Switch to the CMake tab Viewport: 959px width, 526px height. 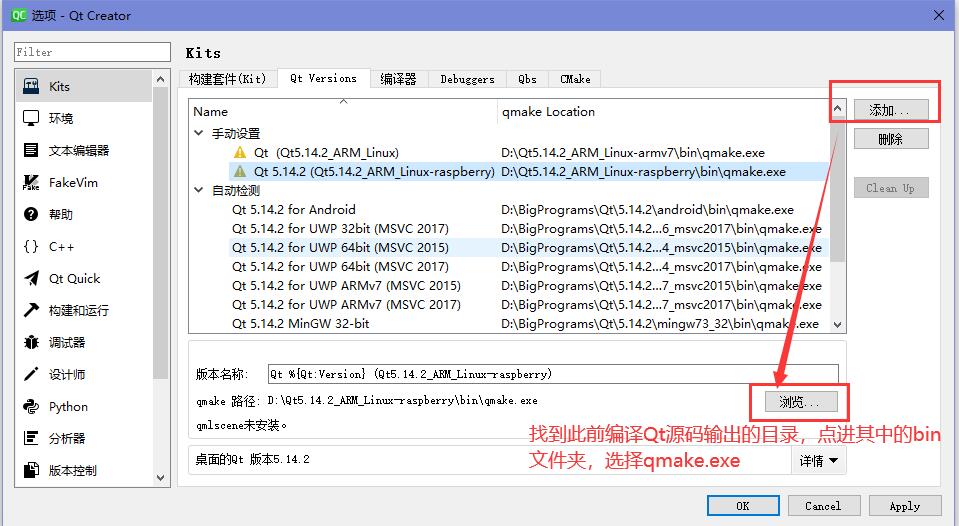(575, 79)
